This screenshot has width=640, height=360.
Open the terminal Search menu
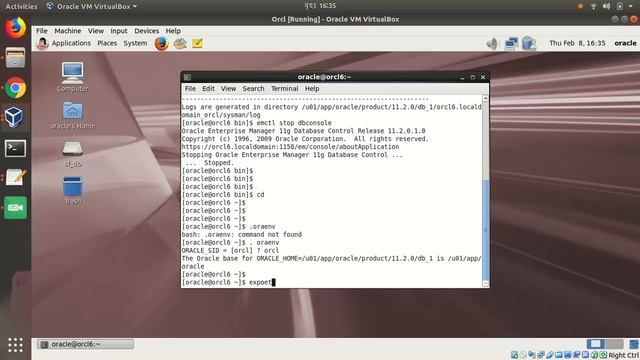(x=253, y=89)
